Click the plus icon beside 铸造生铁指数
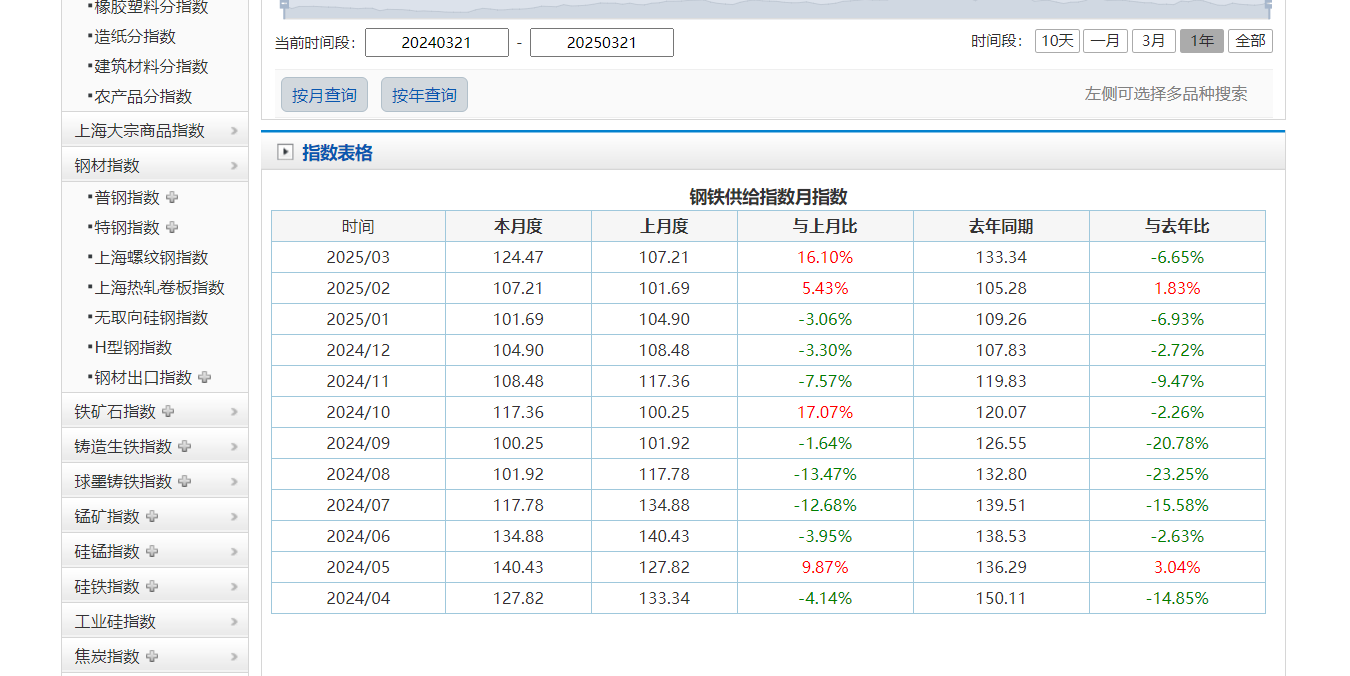This screenshot has width=1350, height=676. 184,446
